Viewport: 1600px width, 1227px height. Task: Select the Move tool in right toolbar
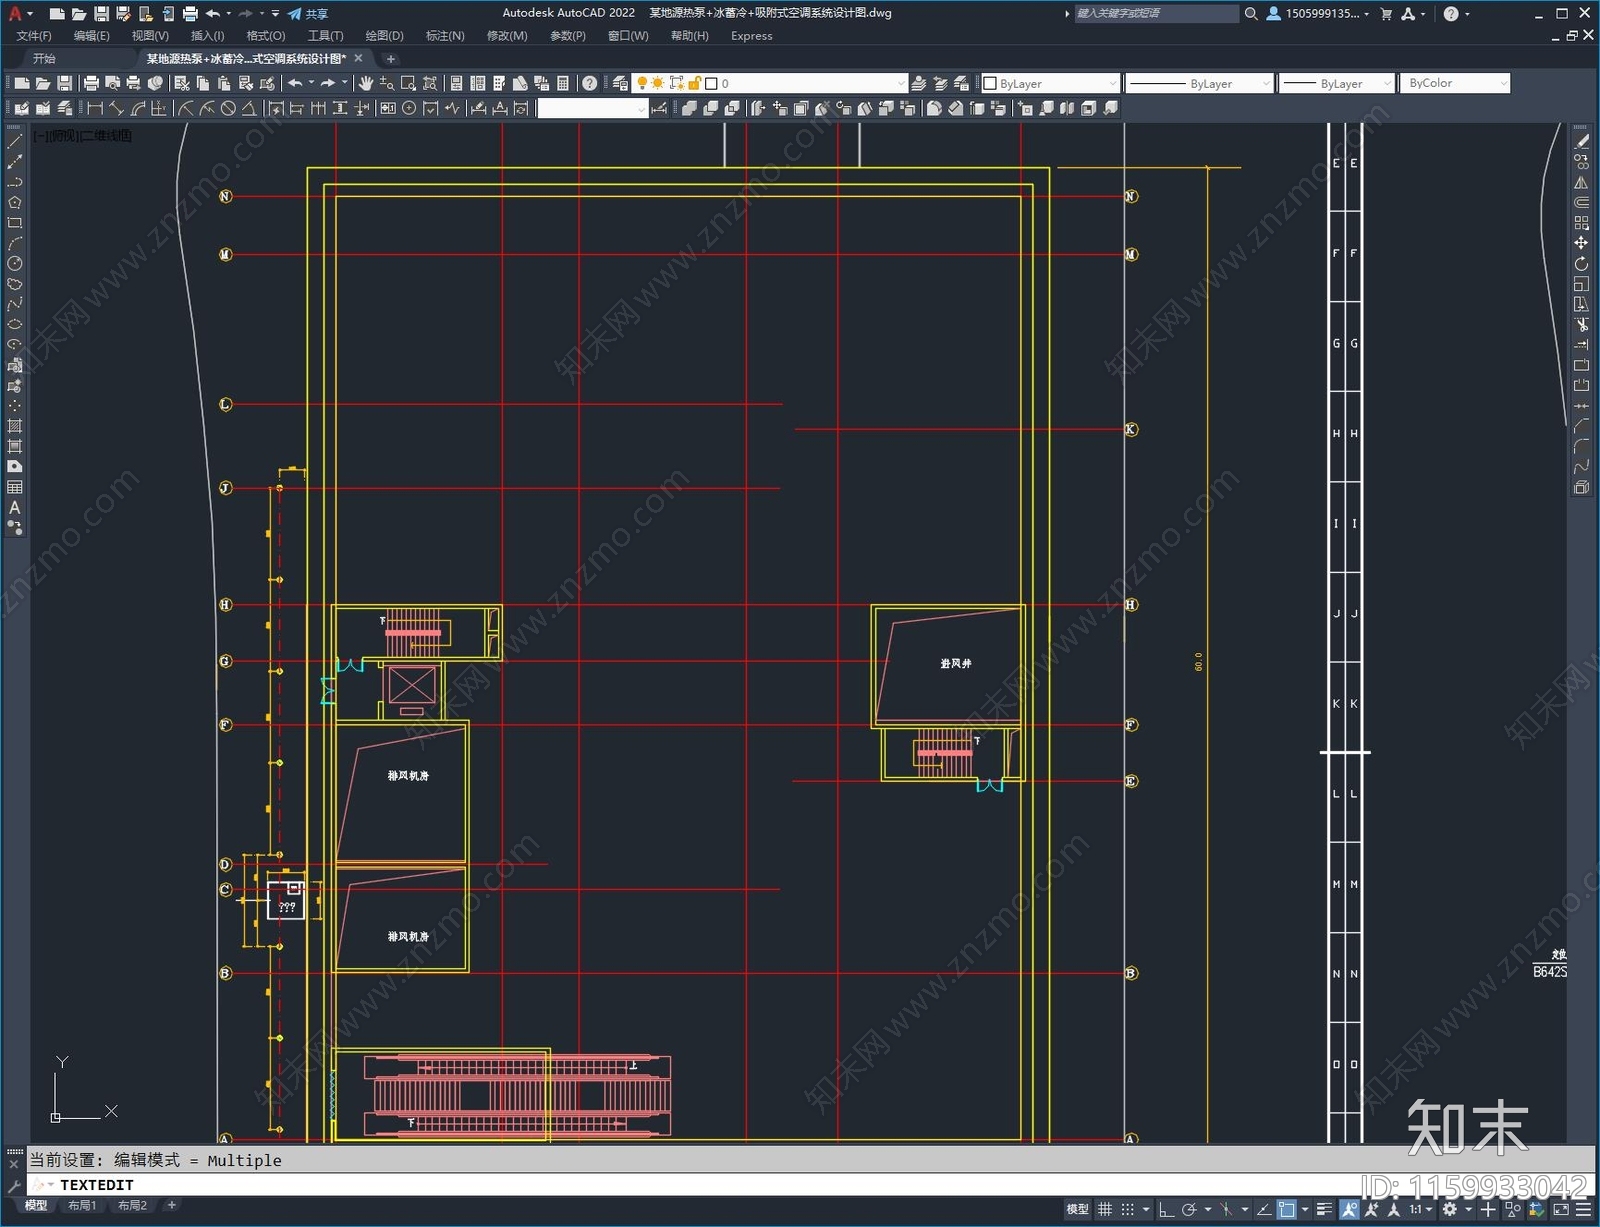(1581, 243)
